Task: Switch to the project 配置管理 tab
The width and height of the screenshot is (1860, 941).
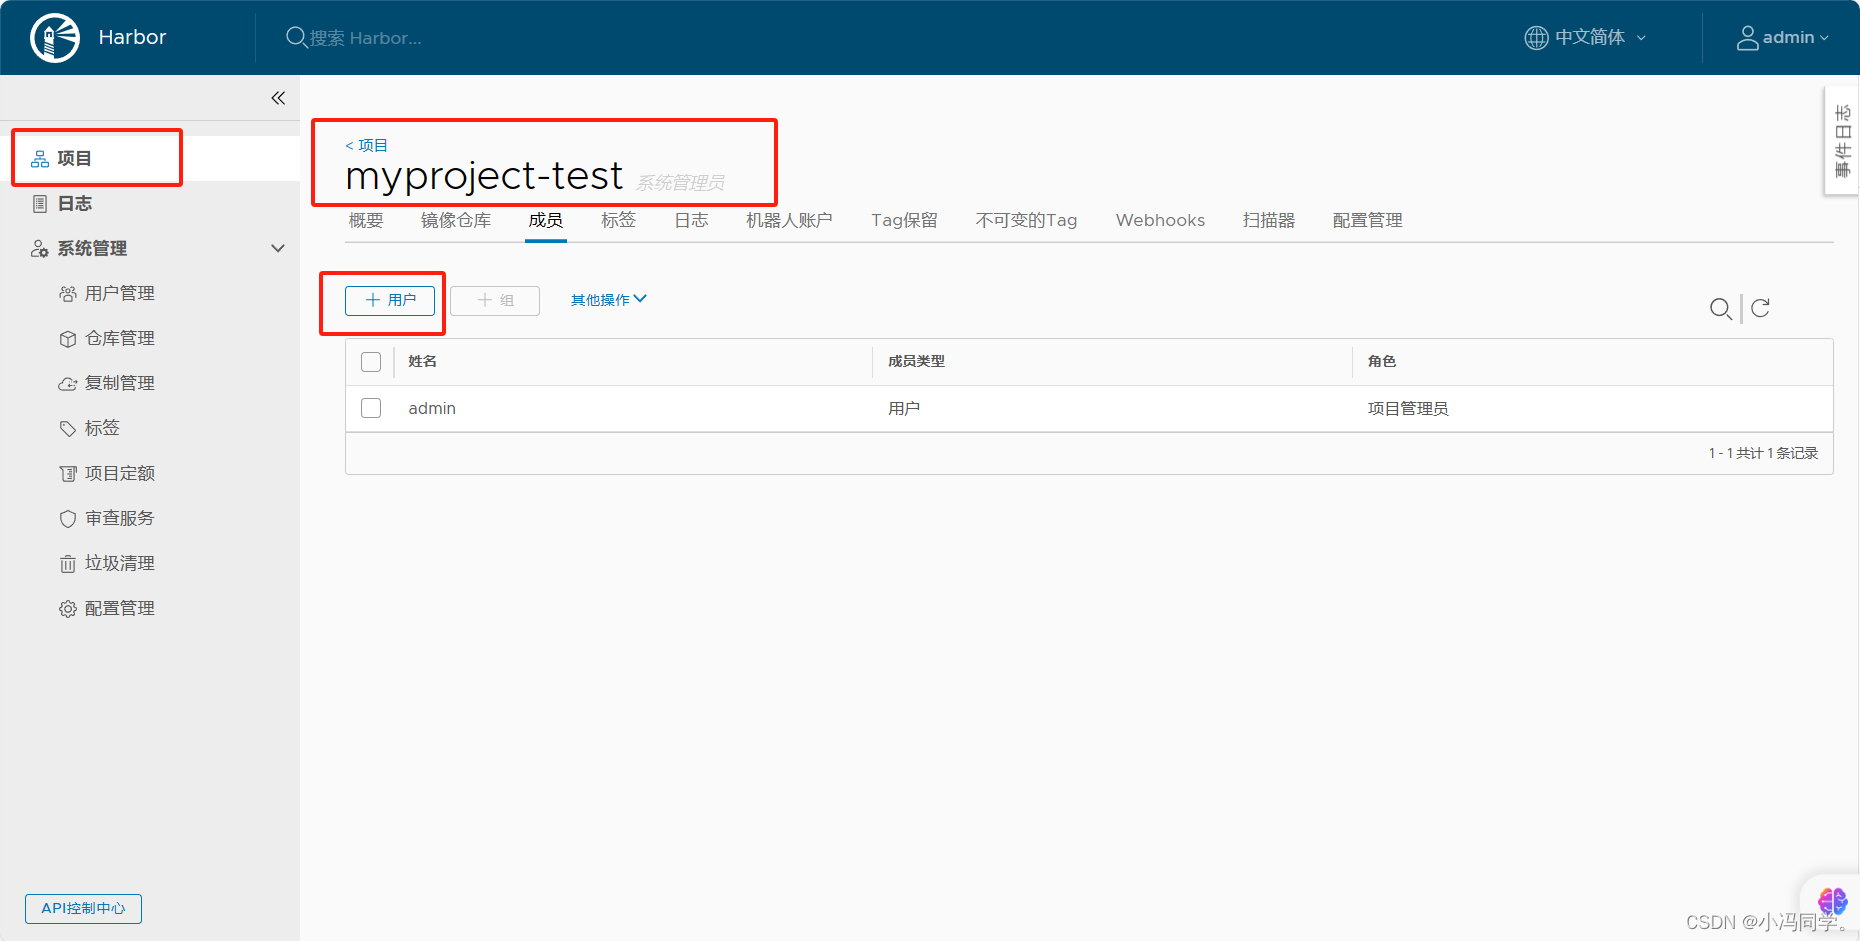Action: pyautogui.click(x=1367, y=220)
